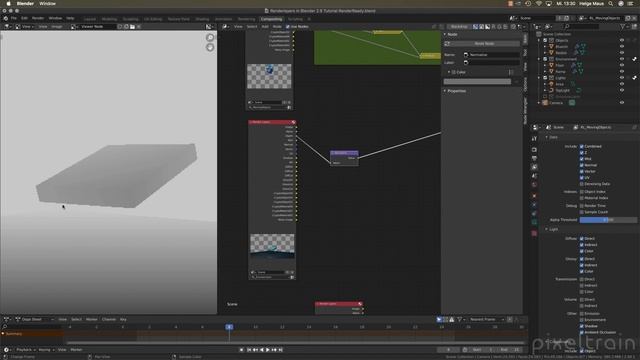Image resolution: width=640 pixels, height=360 pixels.
Task: Click the Wi-Fi status icon
Action: 539,3
